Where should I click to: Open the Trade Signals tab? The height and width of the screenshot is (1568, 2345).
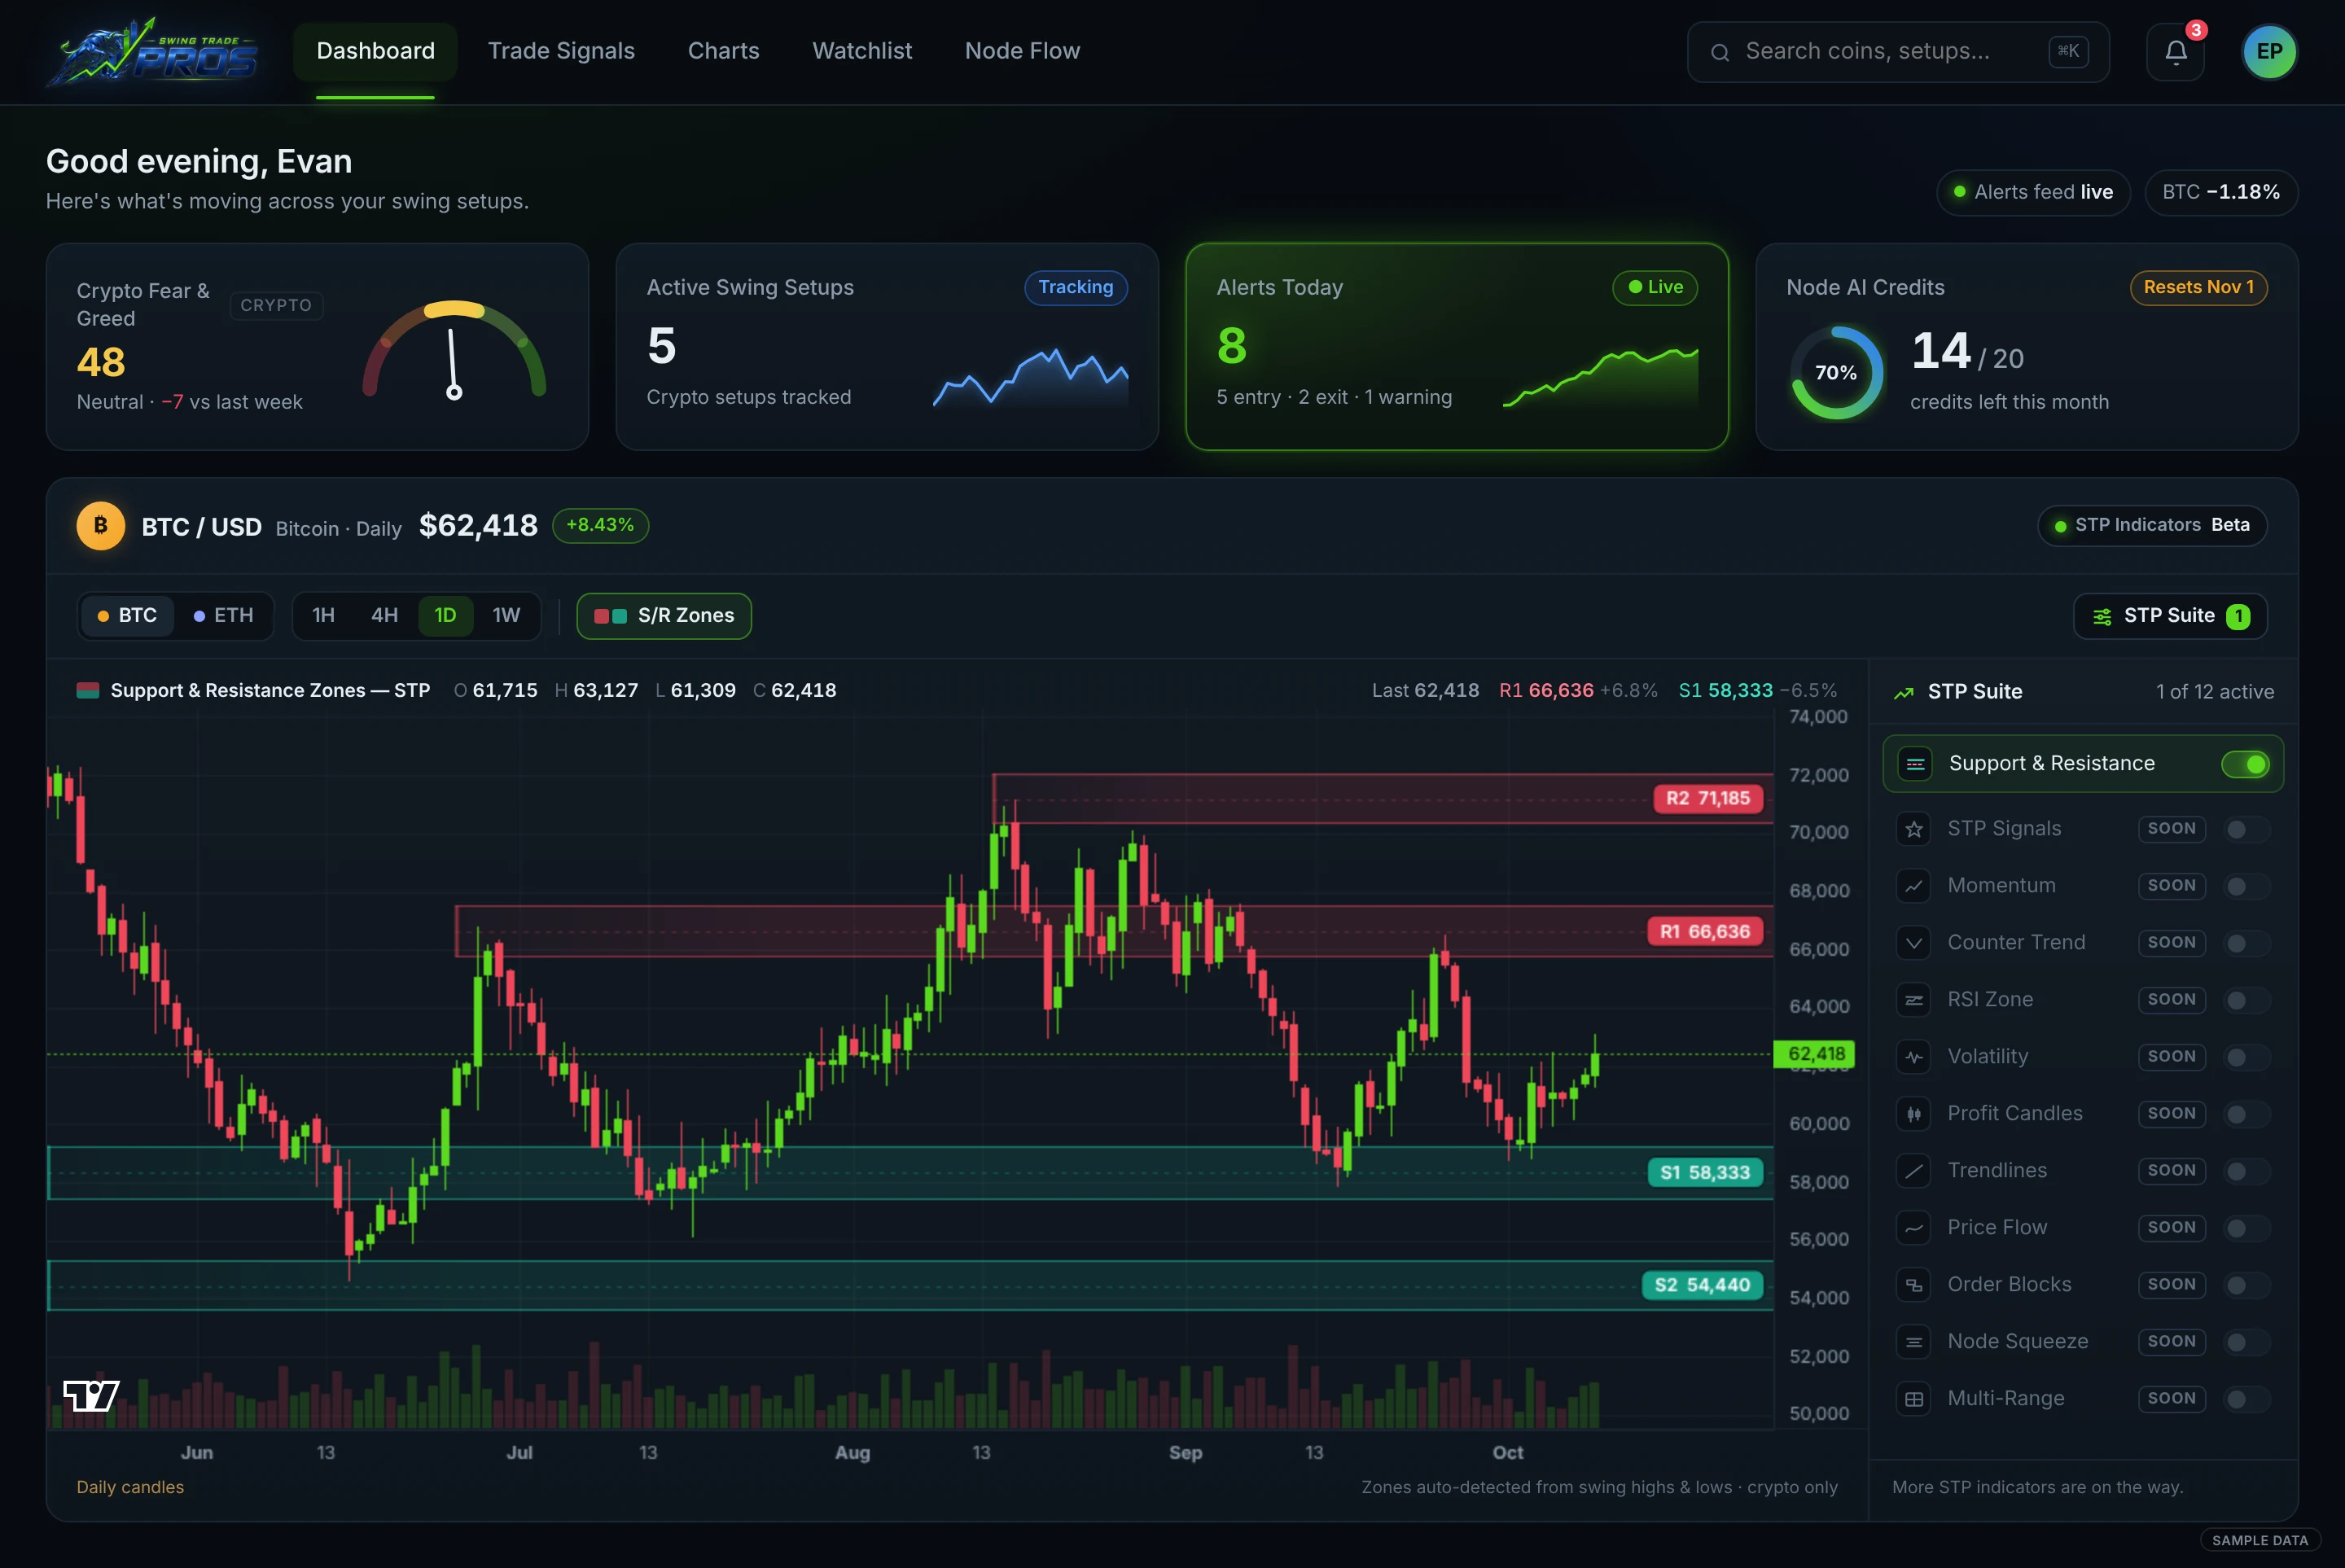click(x=561, y=51)
